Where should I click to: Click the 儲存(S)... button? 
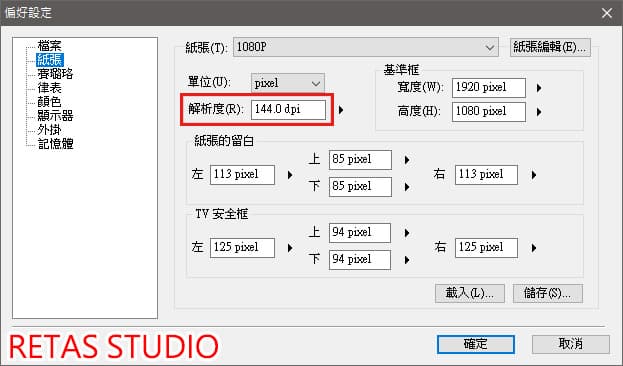click(548, 293)
